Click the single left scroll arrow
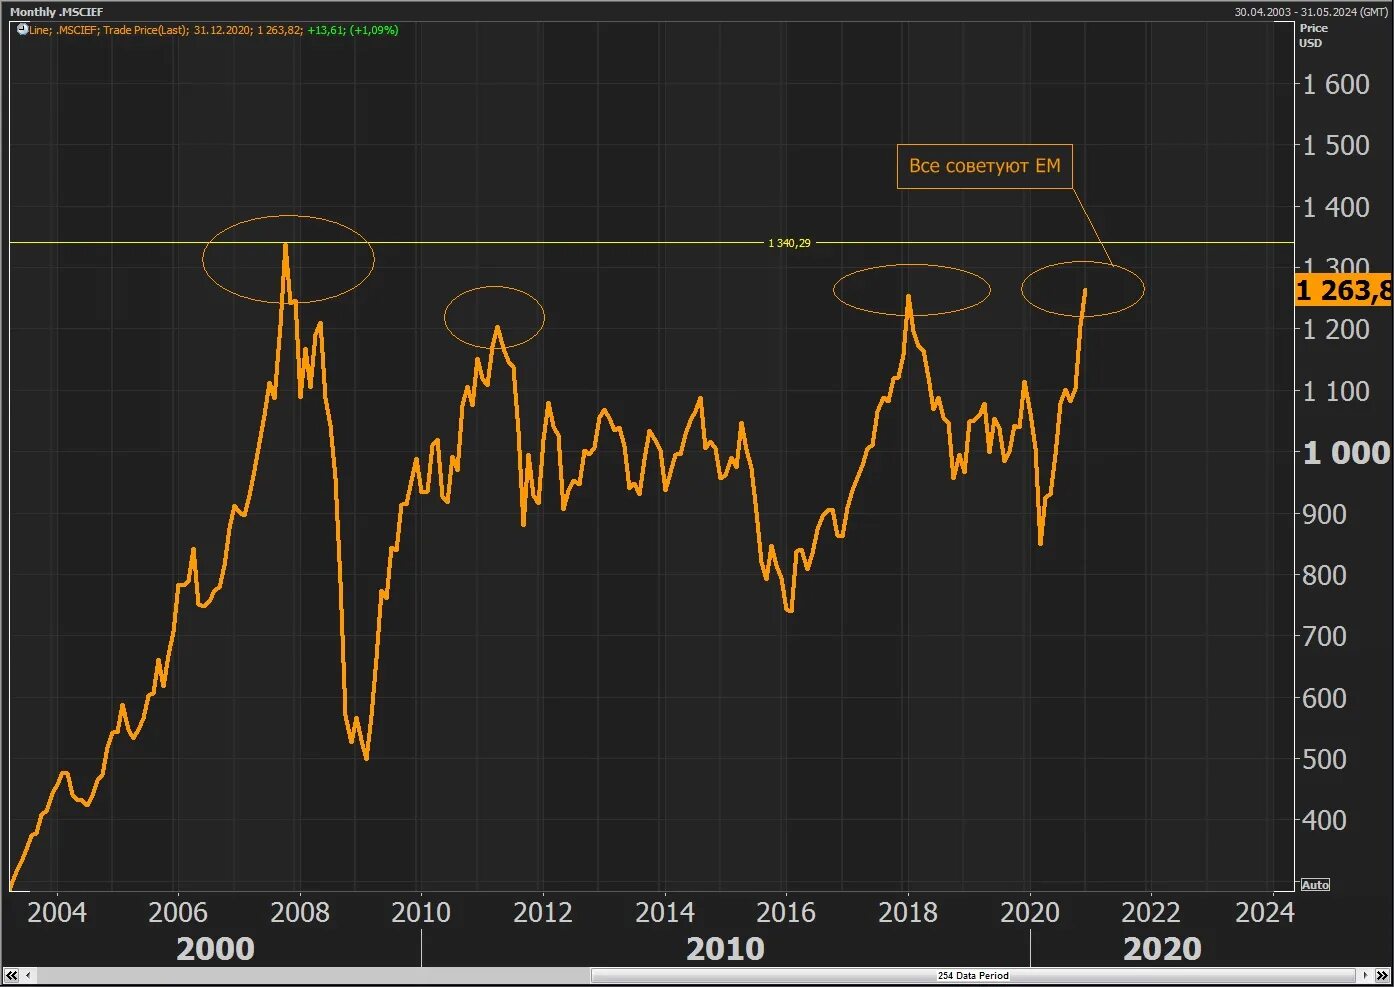The image size is (1394, 987). click(x=28, y=975)
